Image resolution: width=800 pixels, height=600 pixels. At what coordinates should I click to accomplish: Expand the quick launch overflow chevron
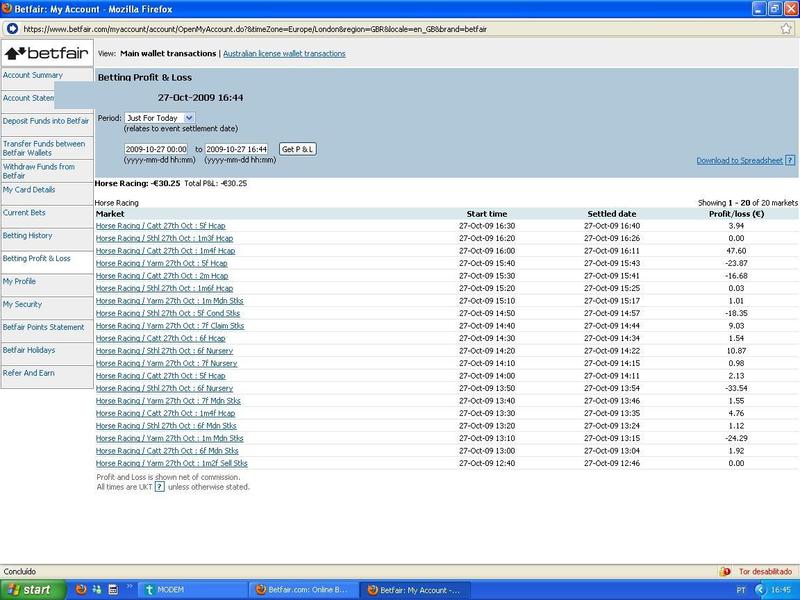click(130, 587)
